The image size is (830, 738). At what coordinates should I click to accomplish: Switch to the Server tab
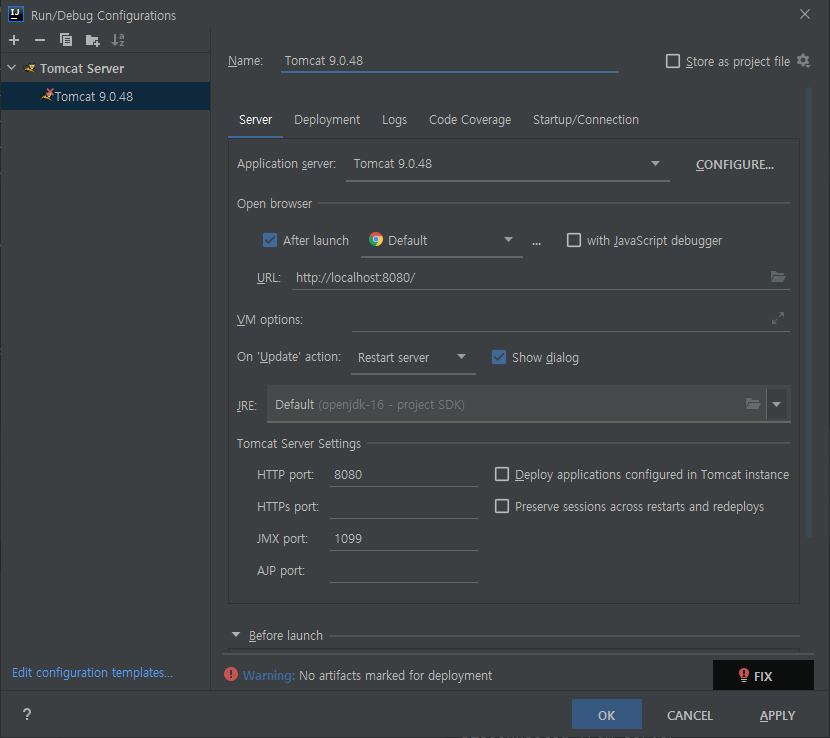[255, 120]
